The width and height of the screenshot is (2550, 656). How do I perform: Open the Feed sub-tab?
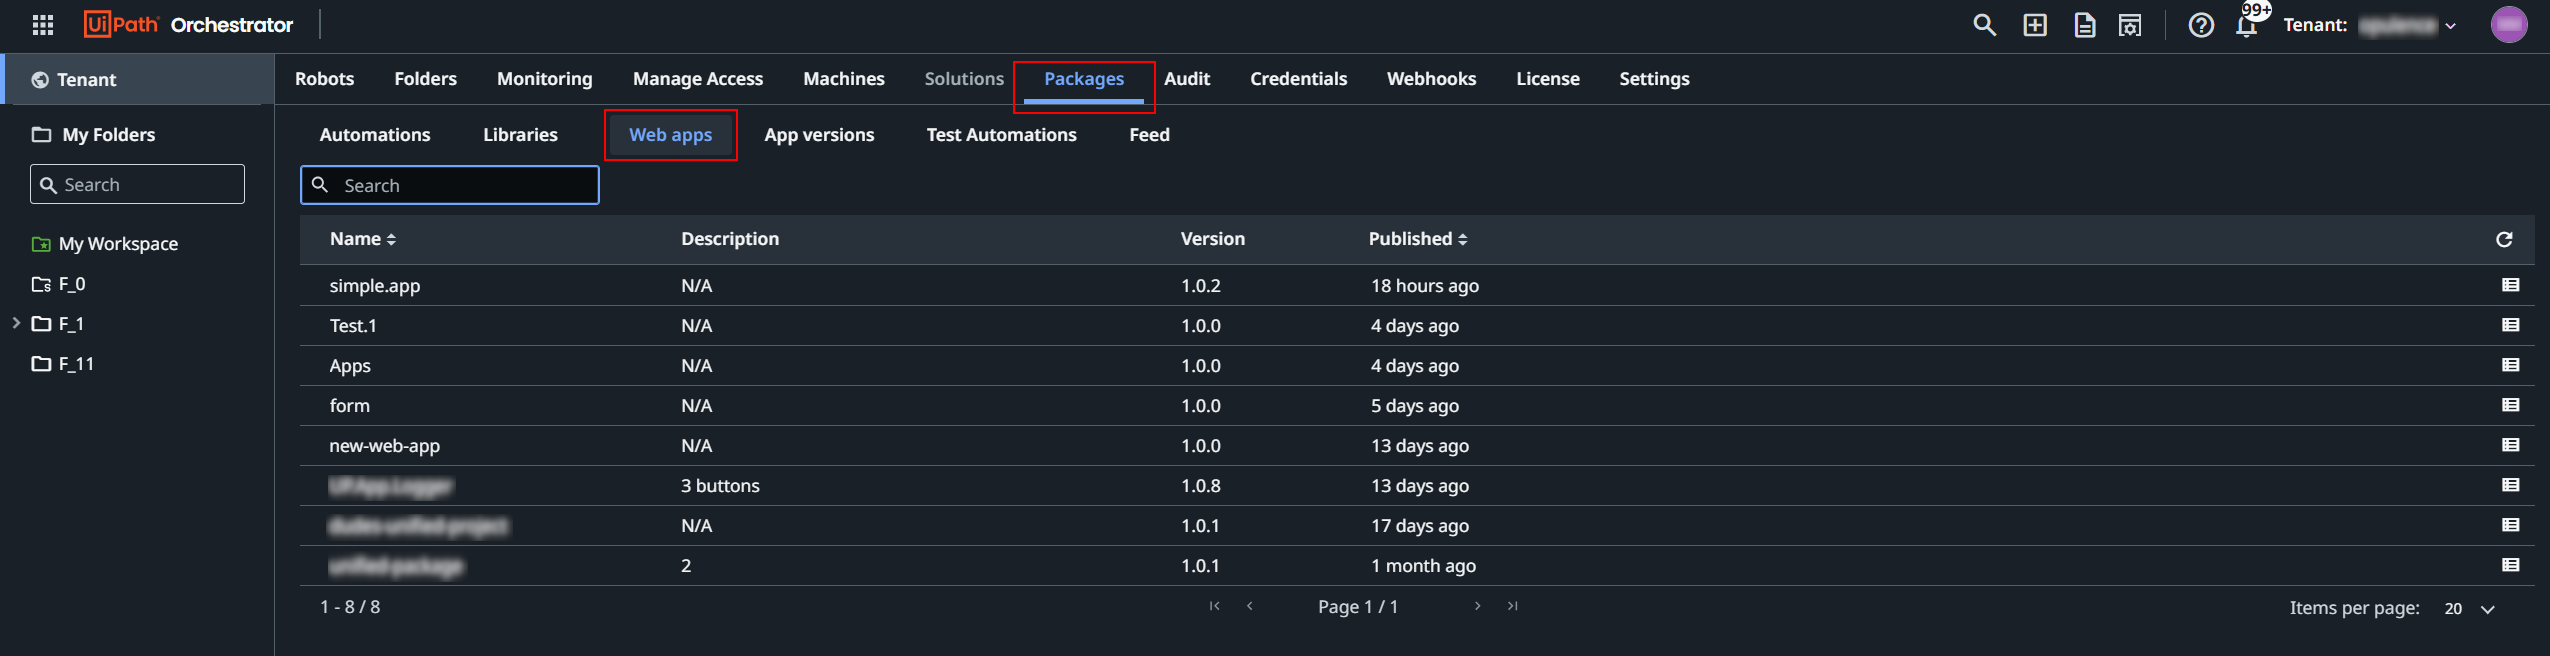[x=1149, y=135]
